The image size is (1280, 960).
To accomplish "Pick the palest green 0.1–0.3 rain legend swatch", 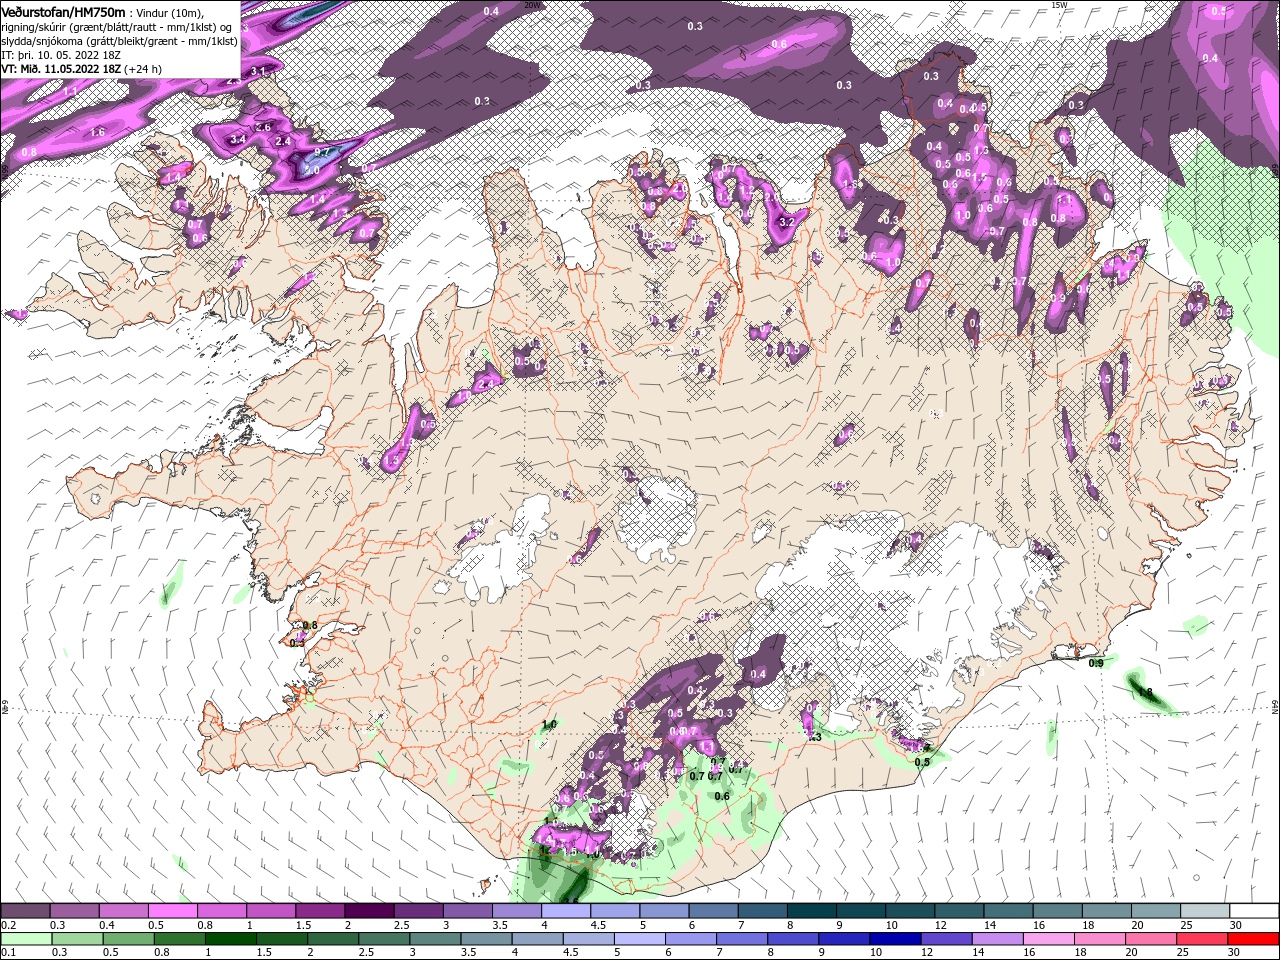I will click(x=25, y=939).
